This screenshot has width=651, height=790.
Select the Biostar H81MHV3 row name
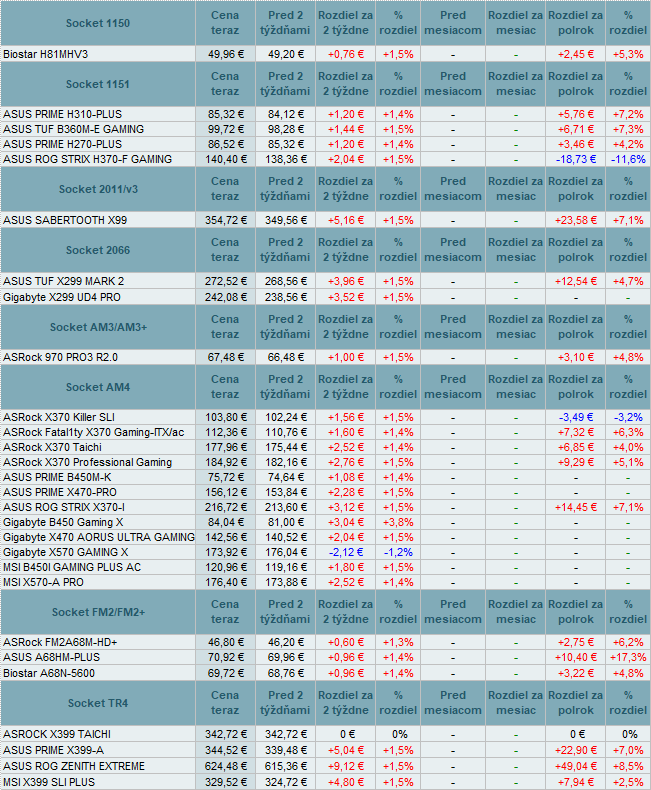click(x=45, y=54)
